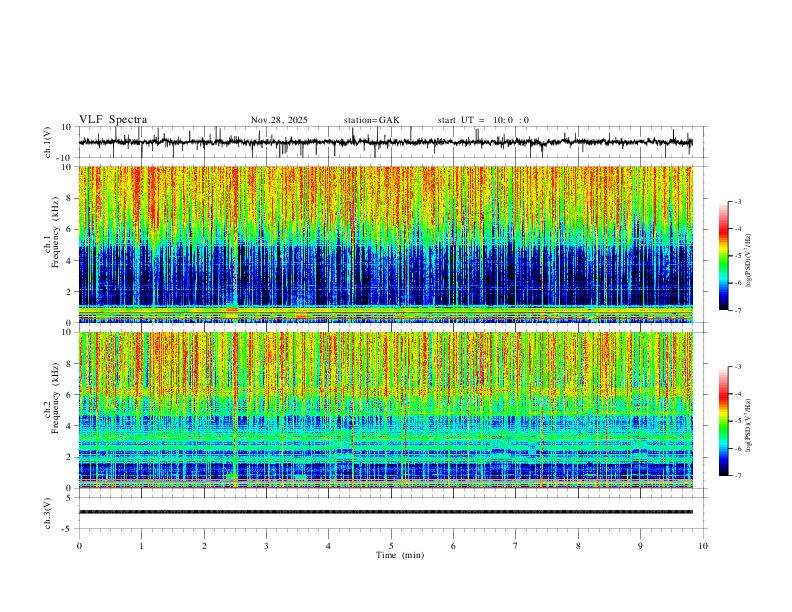Click the "8" kHz tick on the ch.1 spectrogram axis
Image resolution: width=792 pixels, height=612 pixels.
click(70, 198)
